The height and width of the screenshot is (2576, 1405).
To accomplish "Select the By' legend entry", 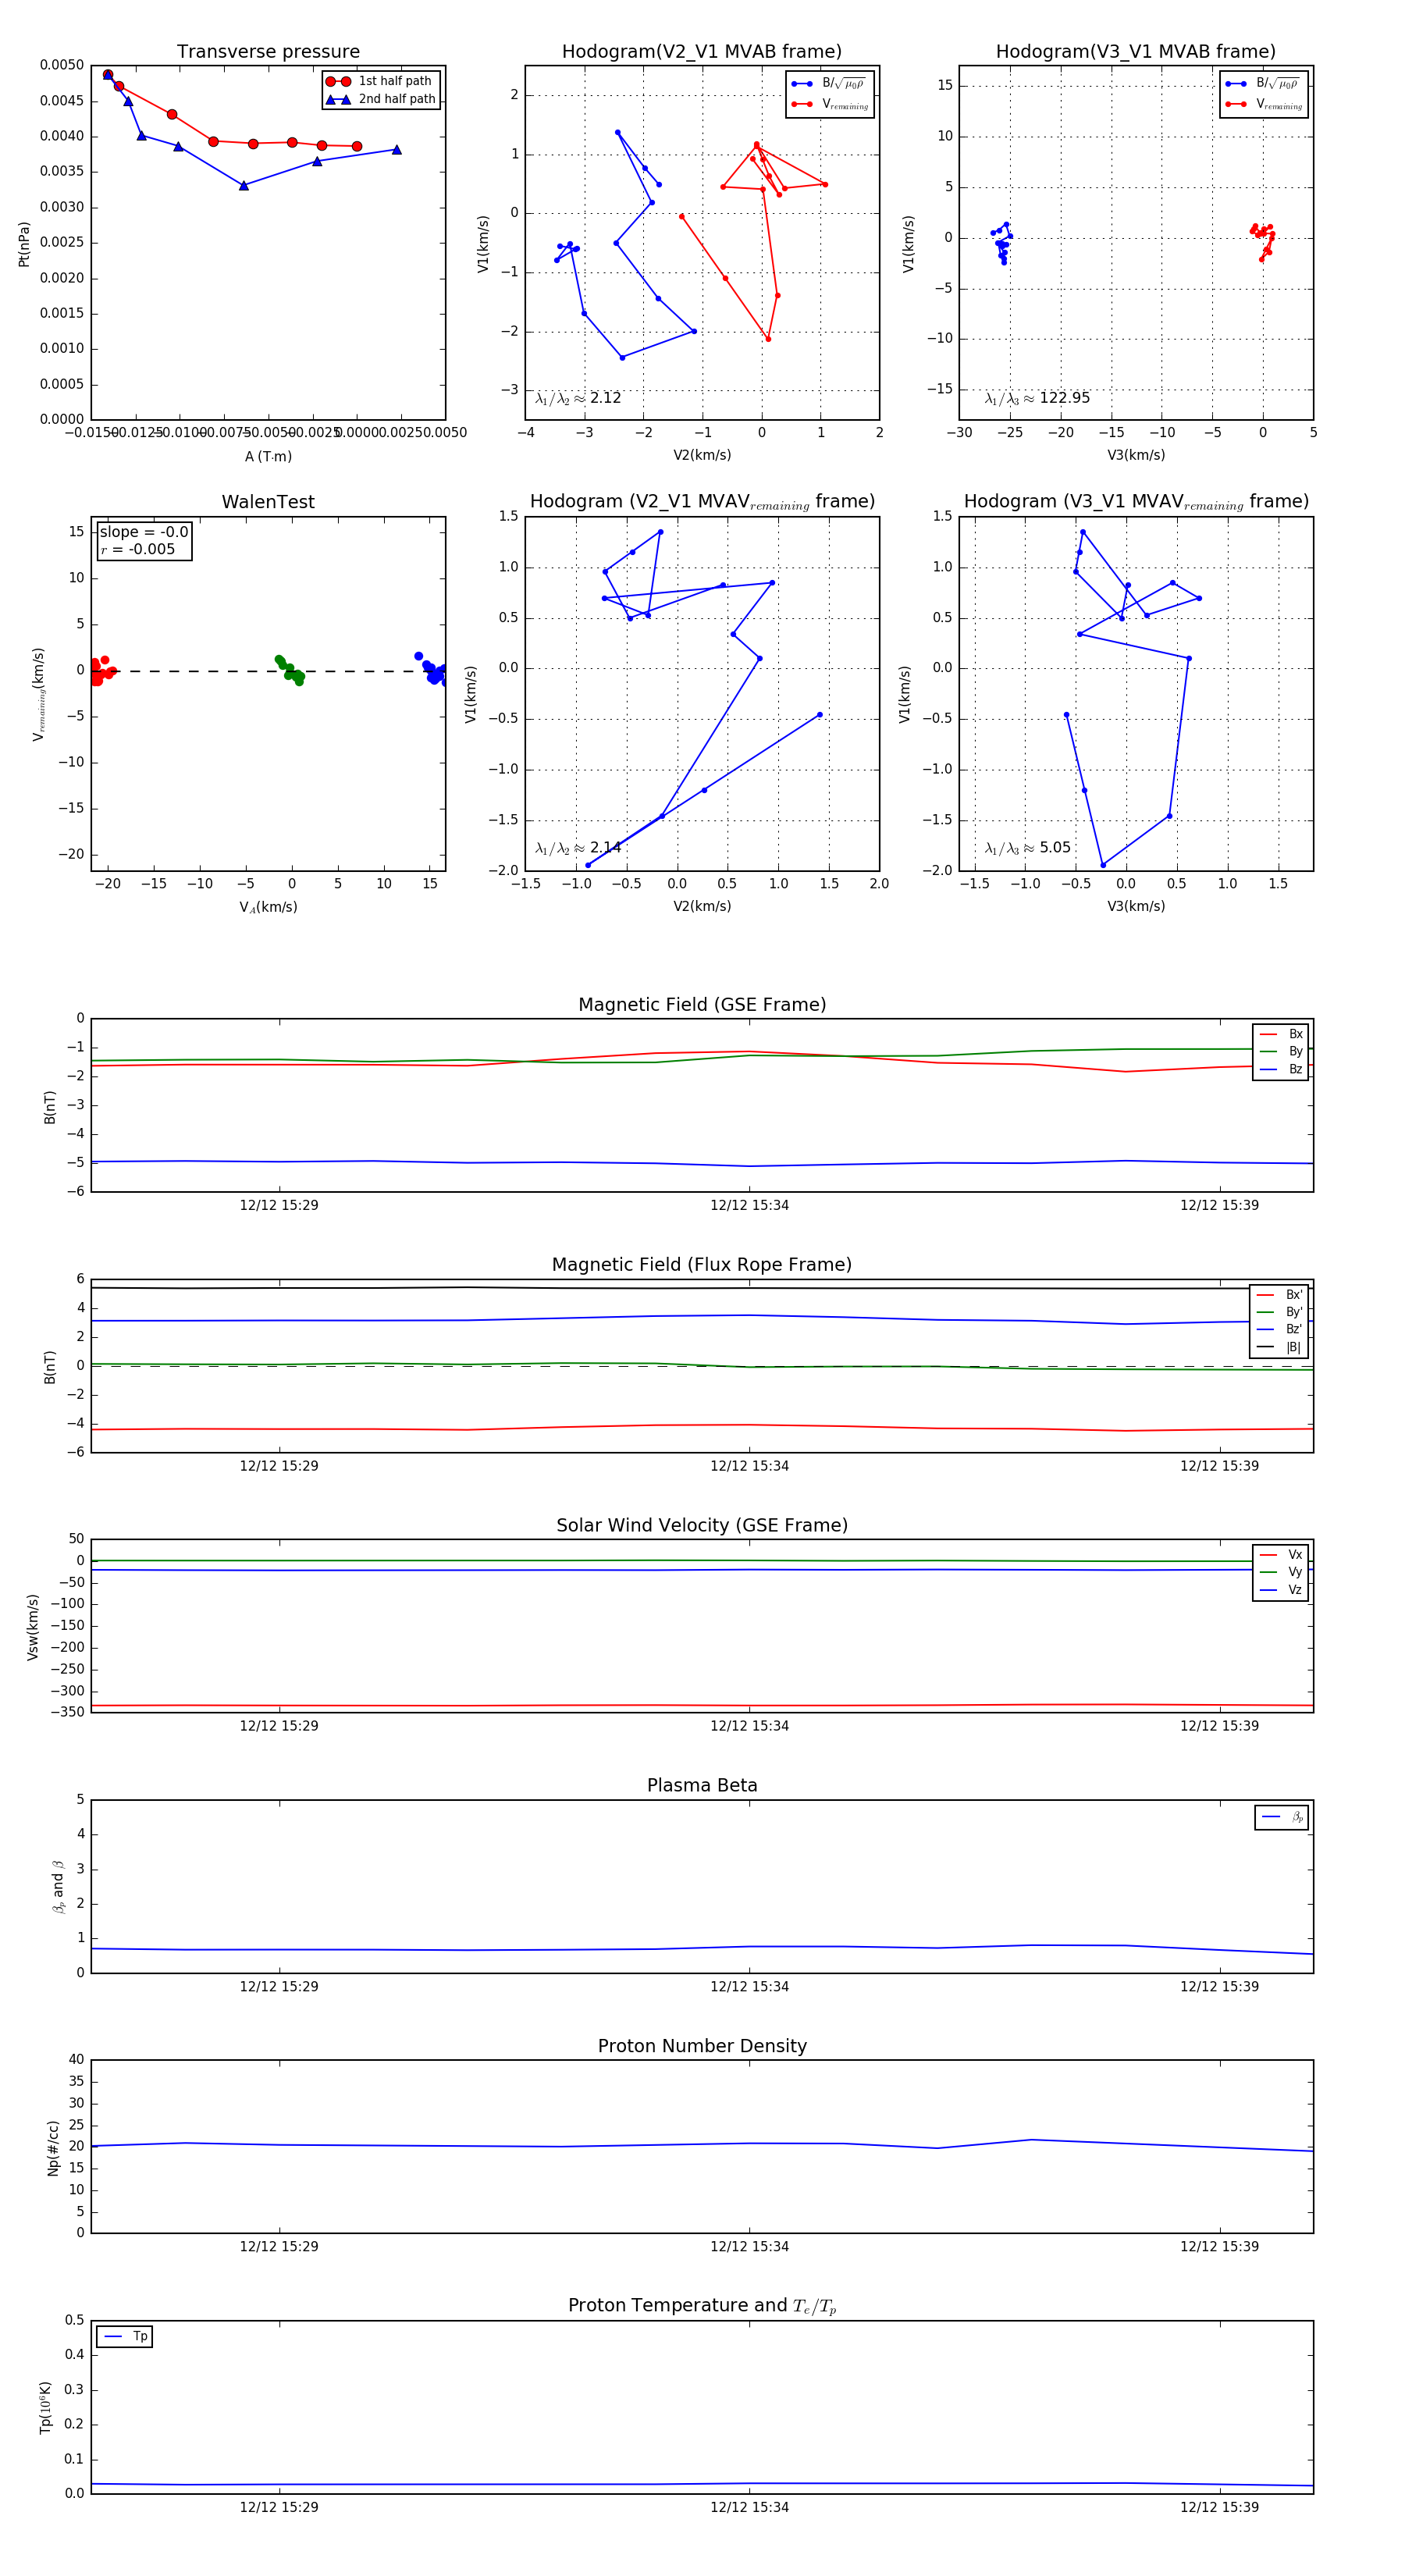I will [1279, 1312].
